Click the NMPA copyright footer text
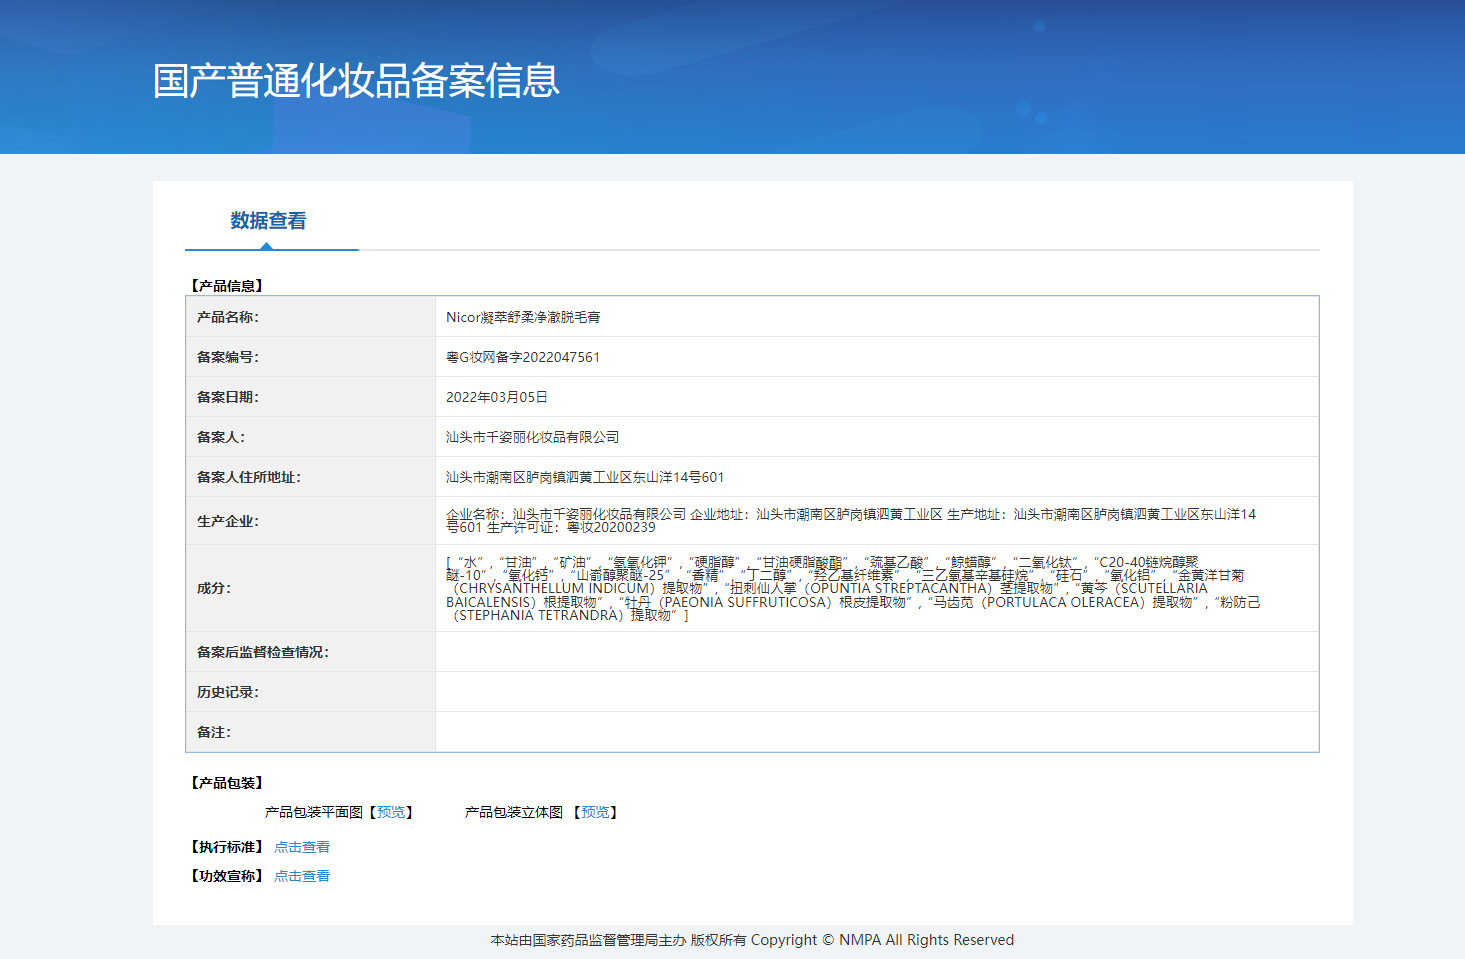 click(x=751, y=940)
